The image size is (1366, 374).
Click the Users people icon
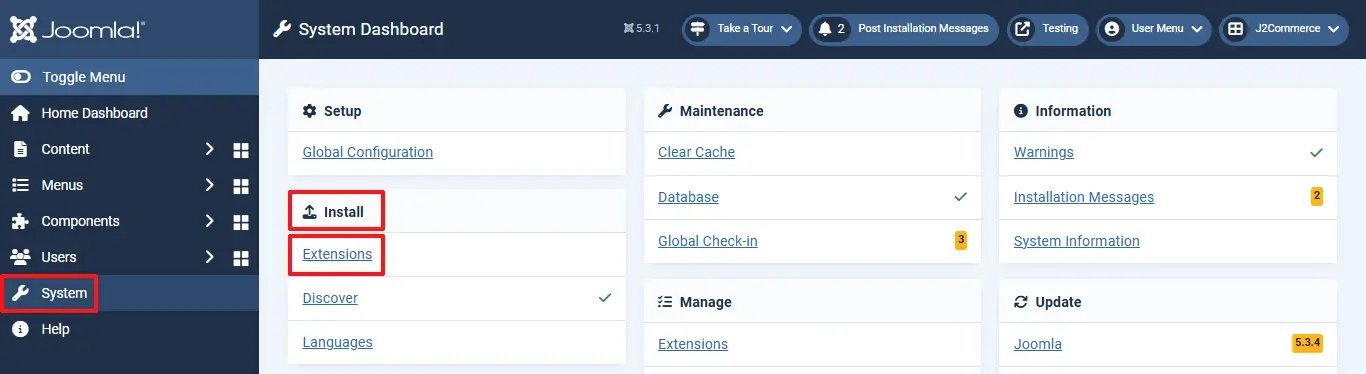(20, 257)
